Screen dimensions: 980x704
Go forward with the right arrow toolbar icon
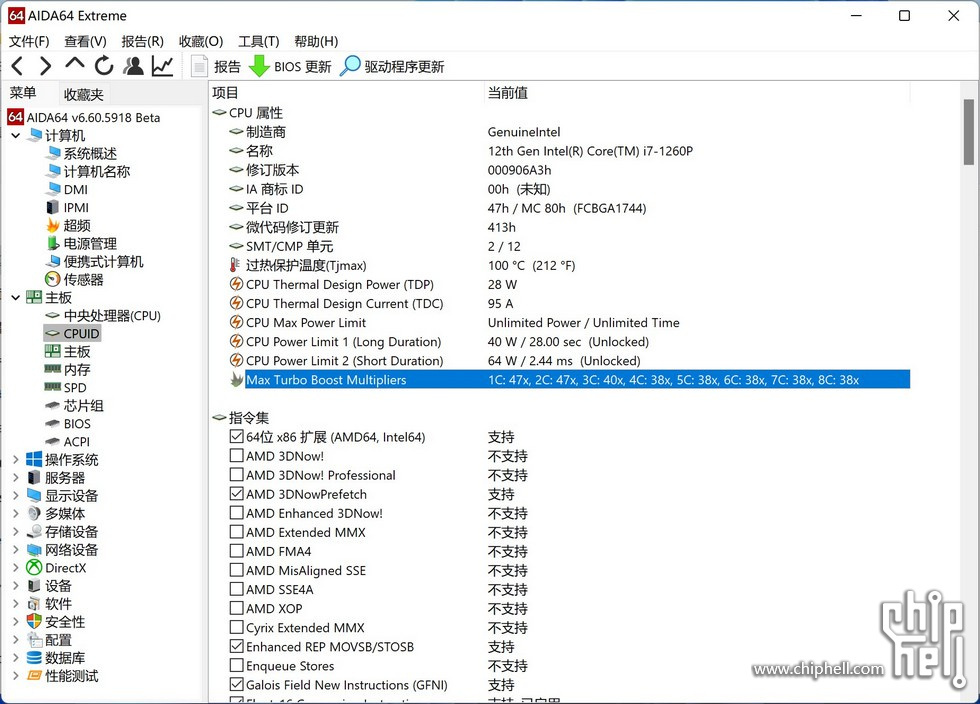click(x=45, y=66)
